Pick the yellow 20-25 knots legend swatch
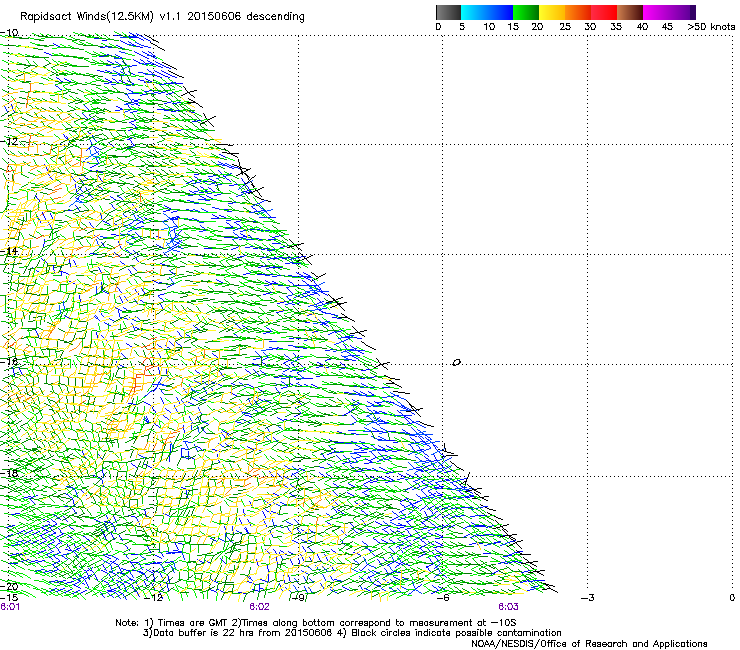This screenshot has width=740, height=650. 552,12
